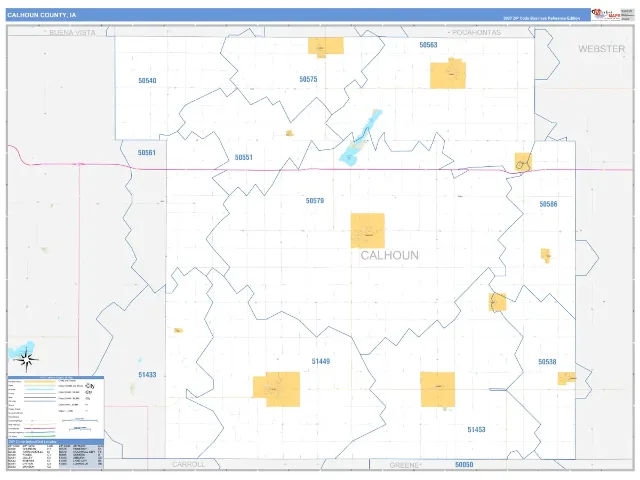Select the 50575 ZIP code label
The image size is (640, 480).
308,79
